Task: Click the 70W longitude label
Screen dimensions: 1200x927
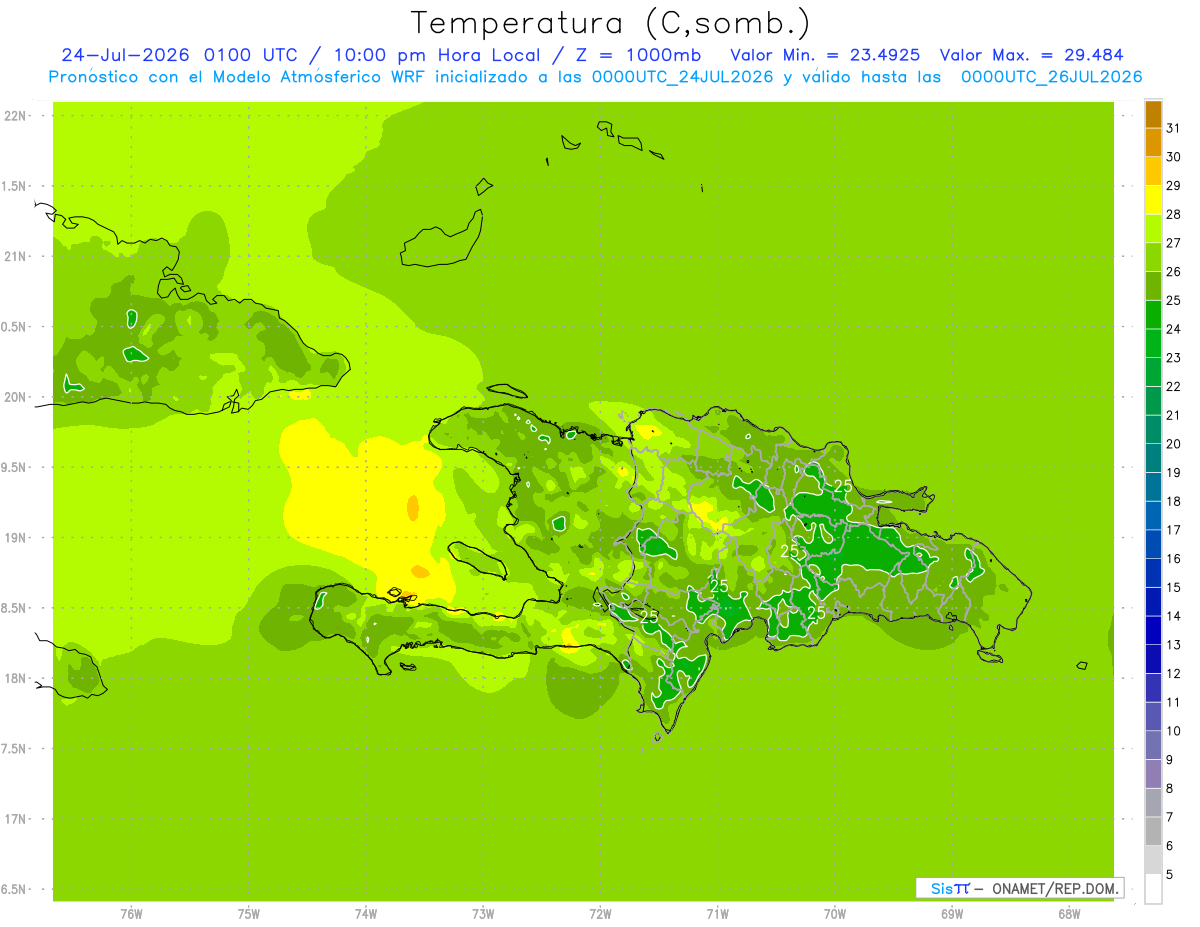Action: pyautogui.click(x=835, y=914)
